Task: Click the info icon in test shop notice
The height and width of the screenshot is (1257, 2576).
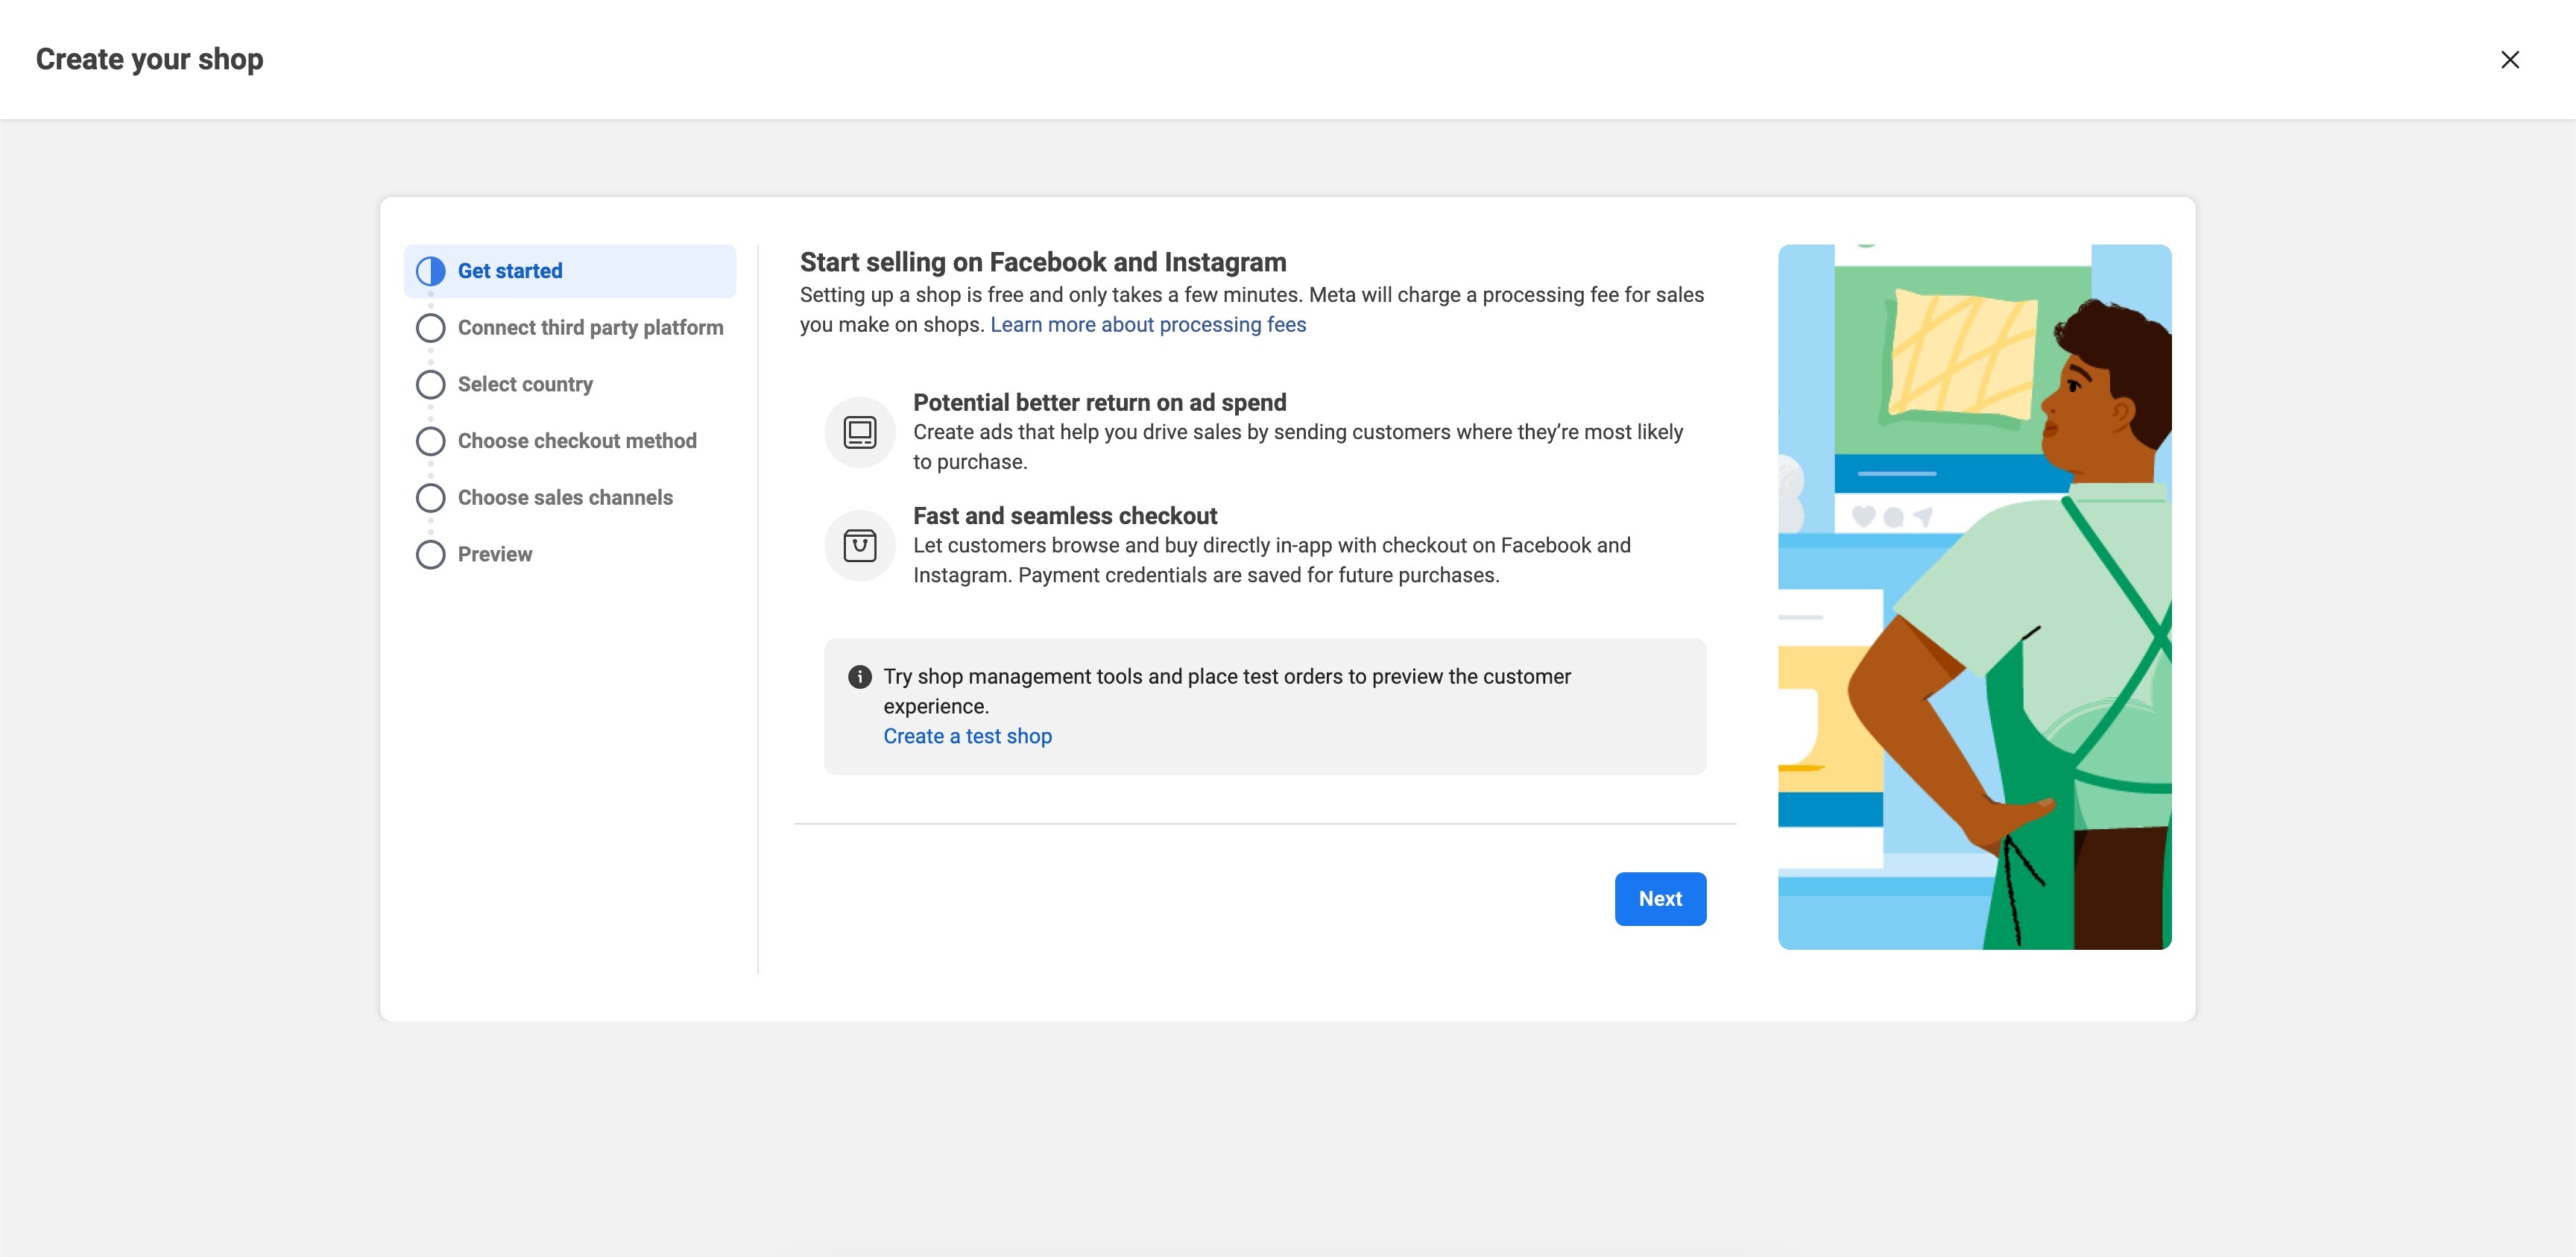Action: click(x=859, y=677)
